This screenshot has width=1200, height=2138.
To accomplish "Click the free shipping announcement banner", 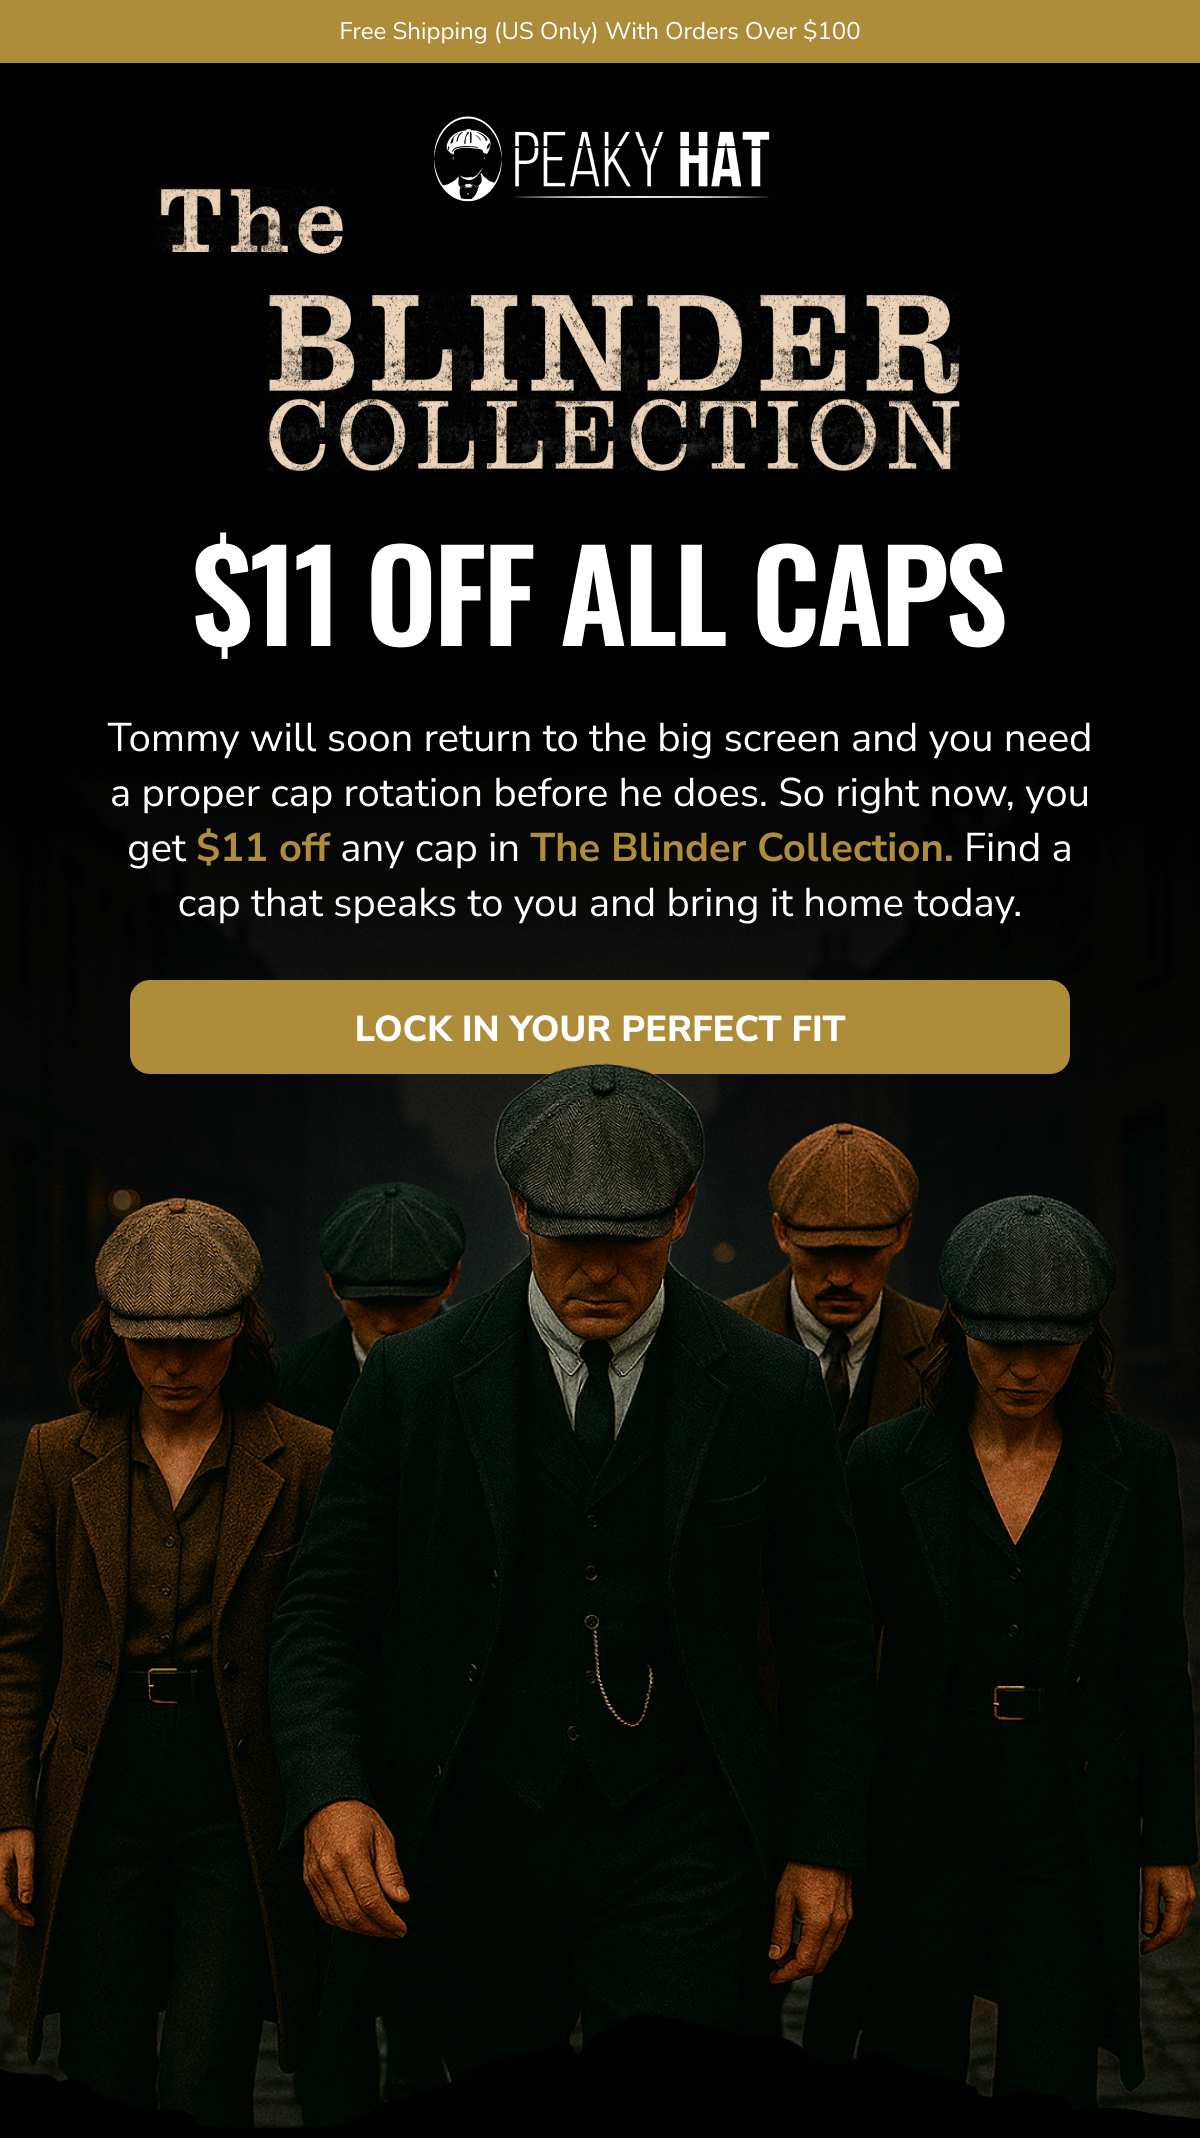I will 600,31.
